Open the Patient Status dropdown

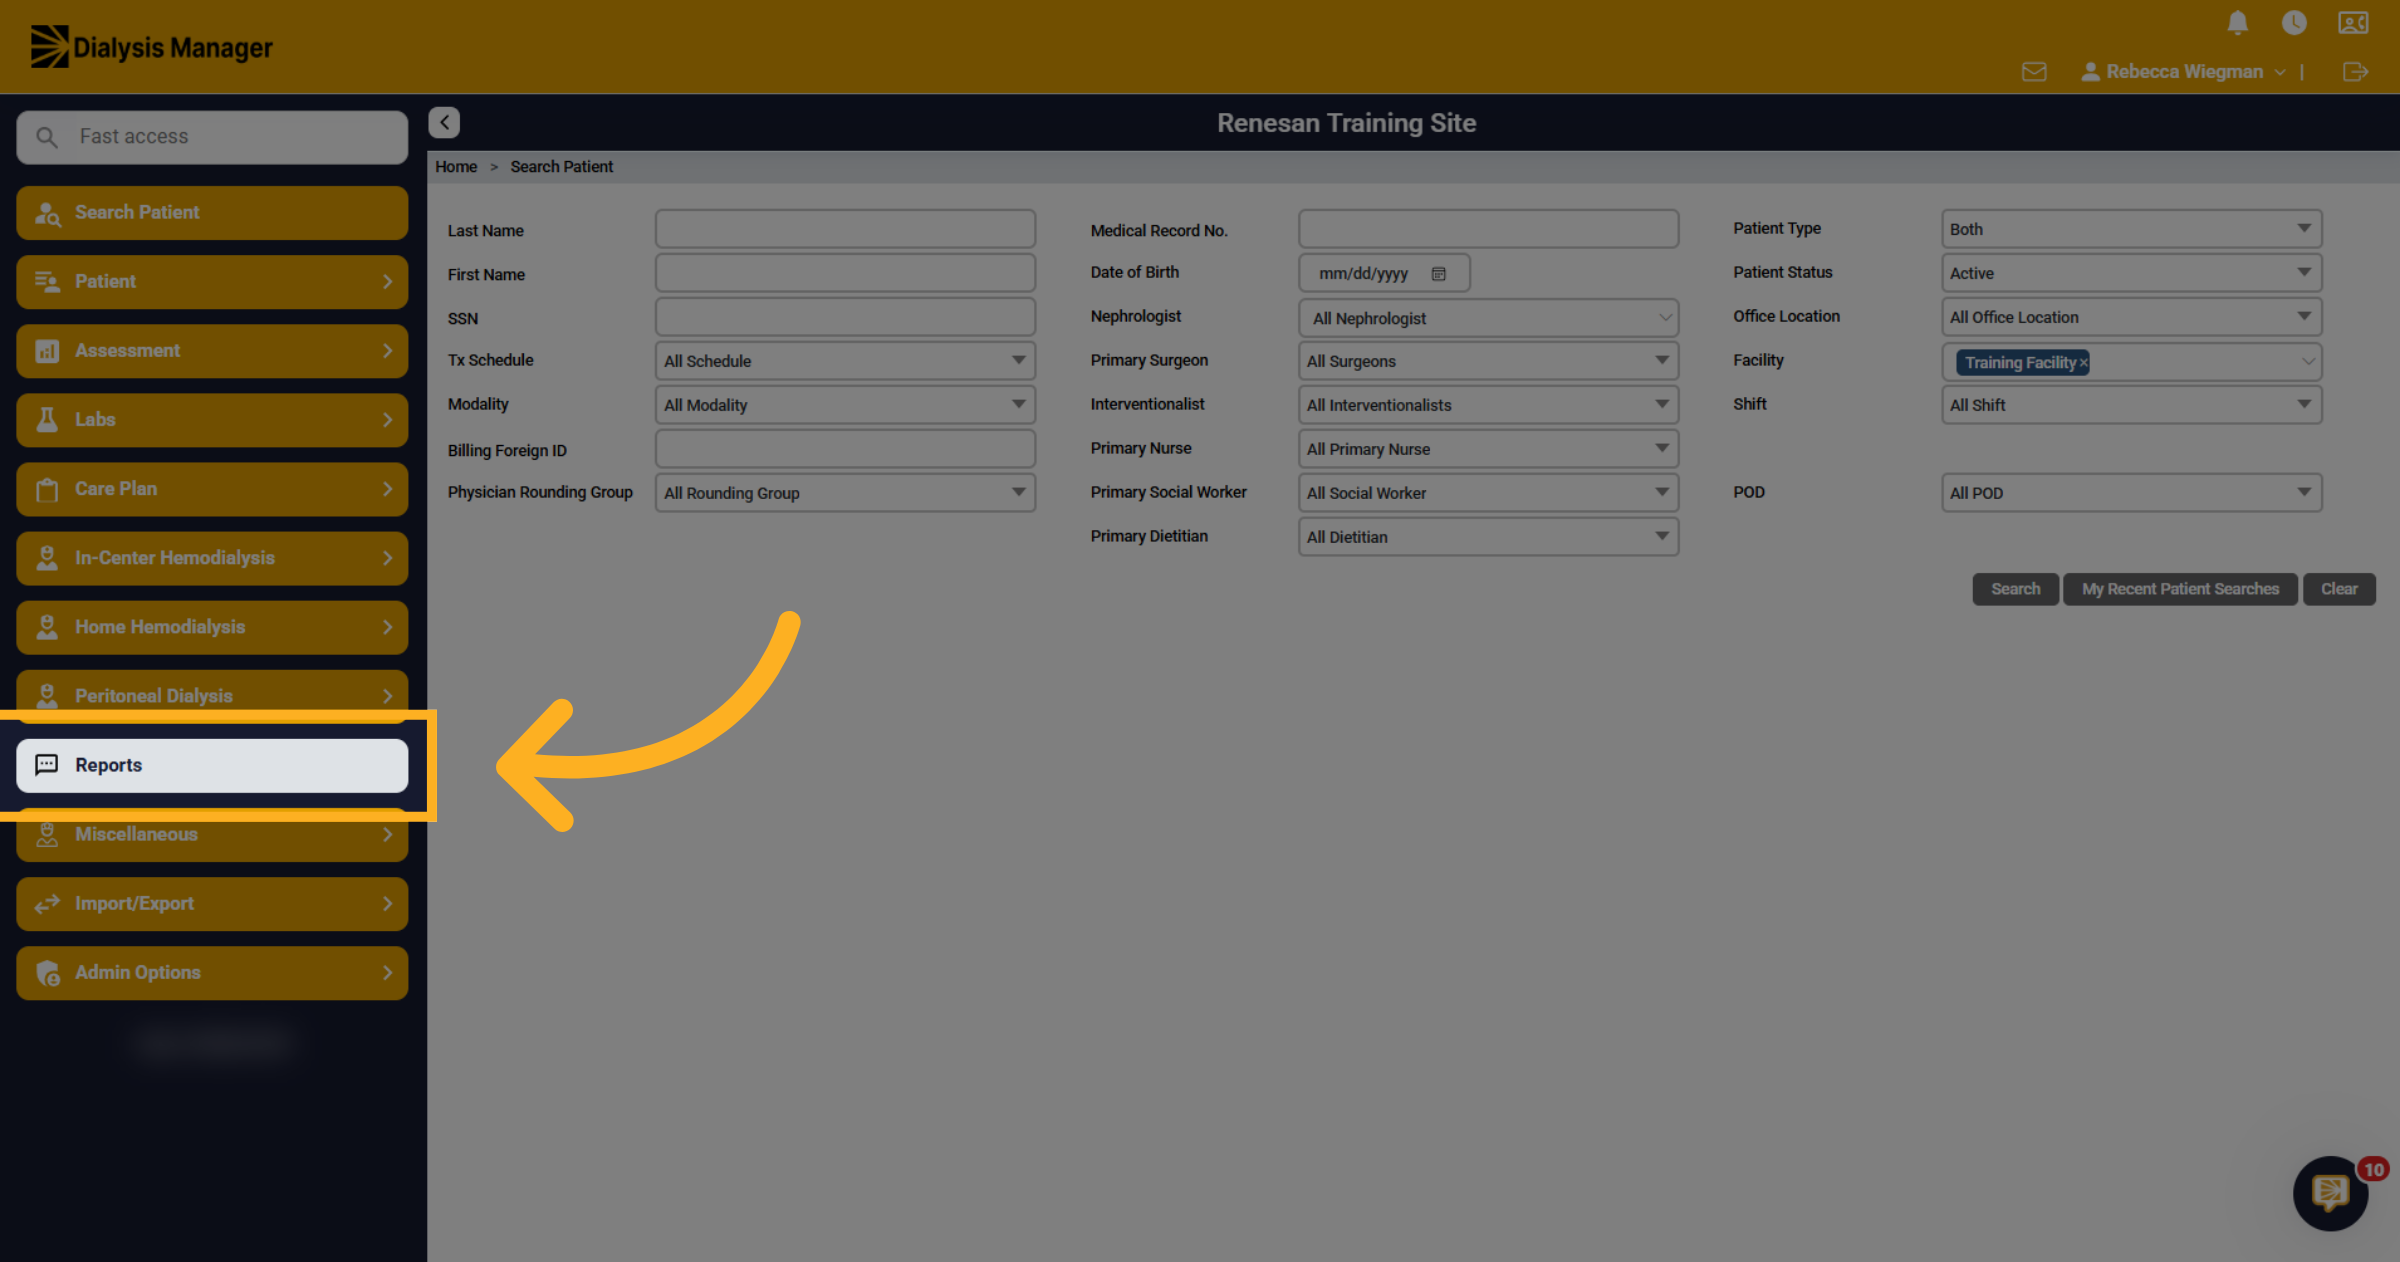click(x=2131, y=273)
